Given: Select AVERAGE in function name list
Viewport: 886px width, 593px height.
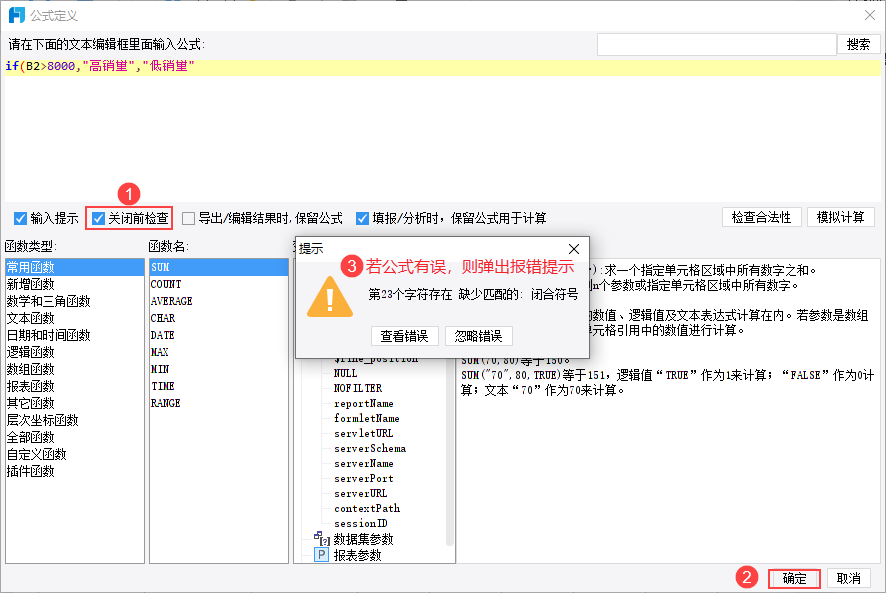Looking at the screenshot, I should pos(219,301).
